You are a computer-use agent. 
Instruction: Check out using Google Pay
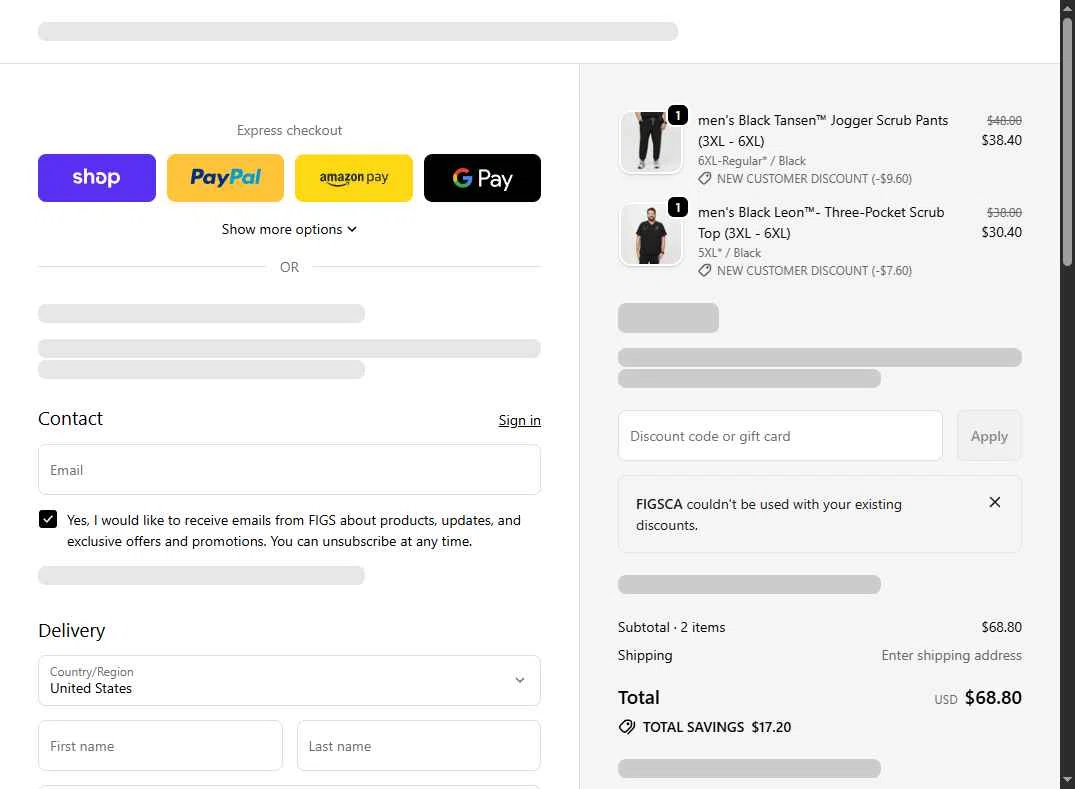[482, 178]
